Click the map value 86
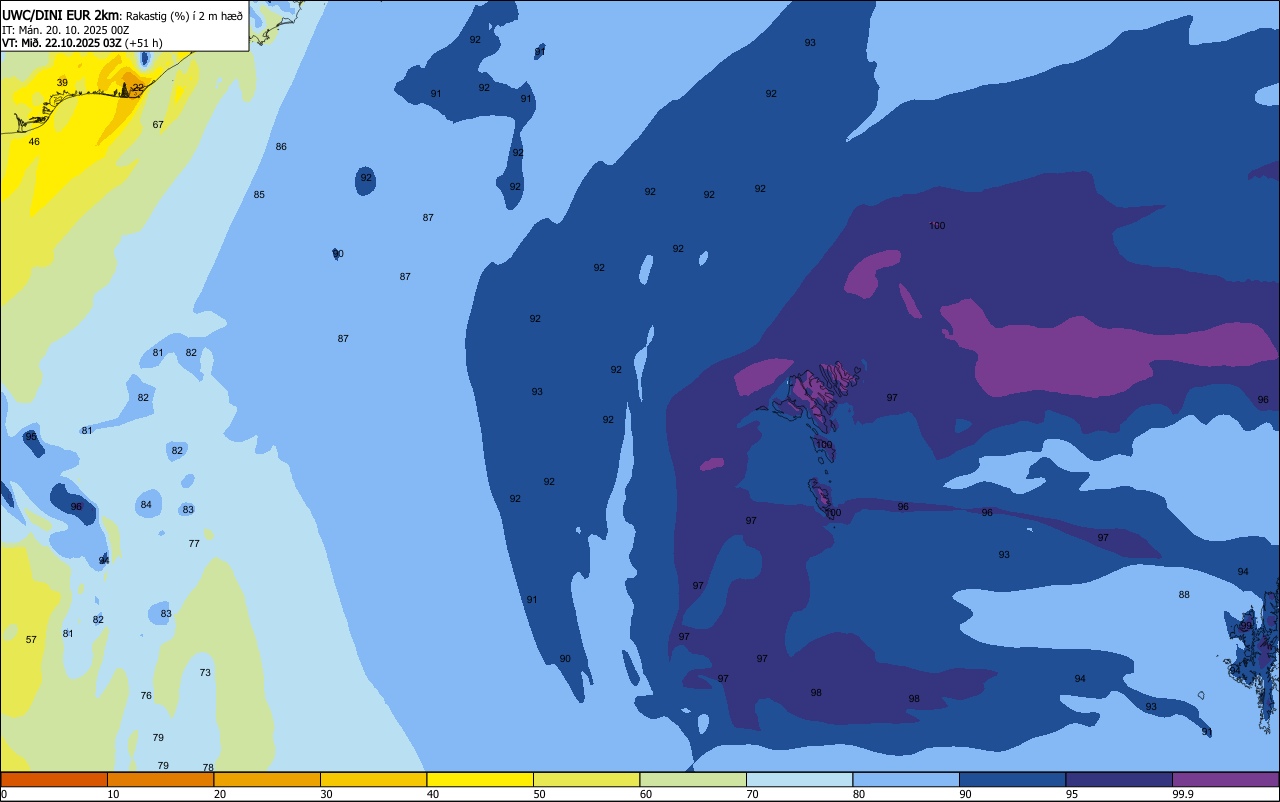The width and height of the screenshot is (1280, 802). pyautogui.click(x=281, y=147)
